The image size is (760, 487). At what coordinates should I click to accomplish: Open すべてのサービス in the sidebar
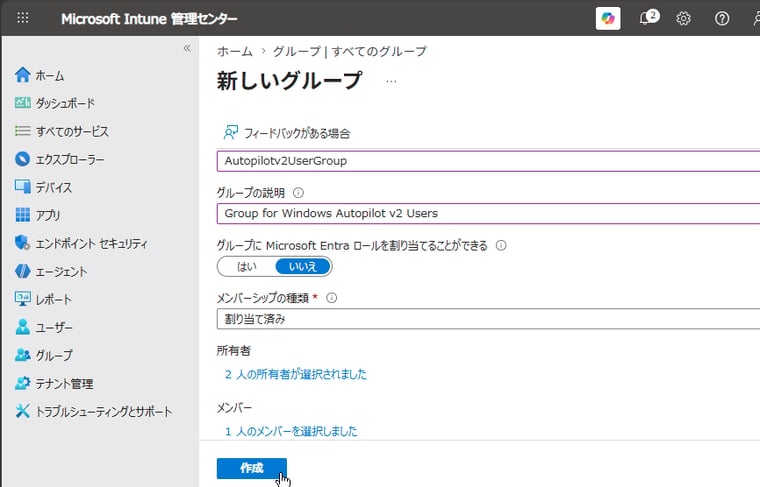click(72, 131)
